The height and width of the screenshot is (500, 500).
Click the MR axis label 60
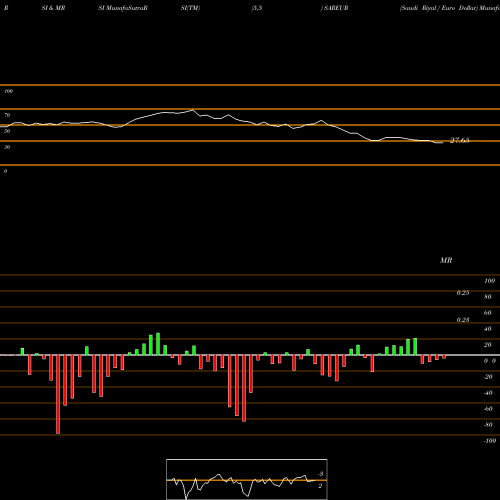coord(488,313)
